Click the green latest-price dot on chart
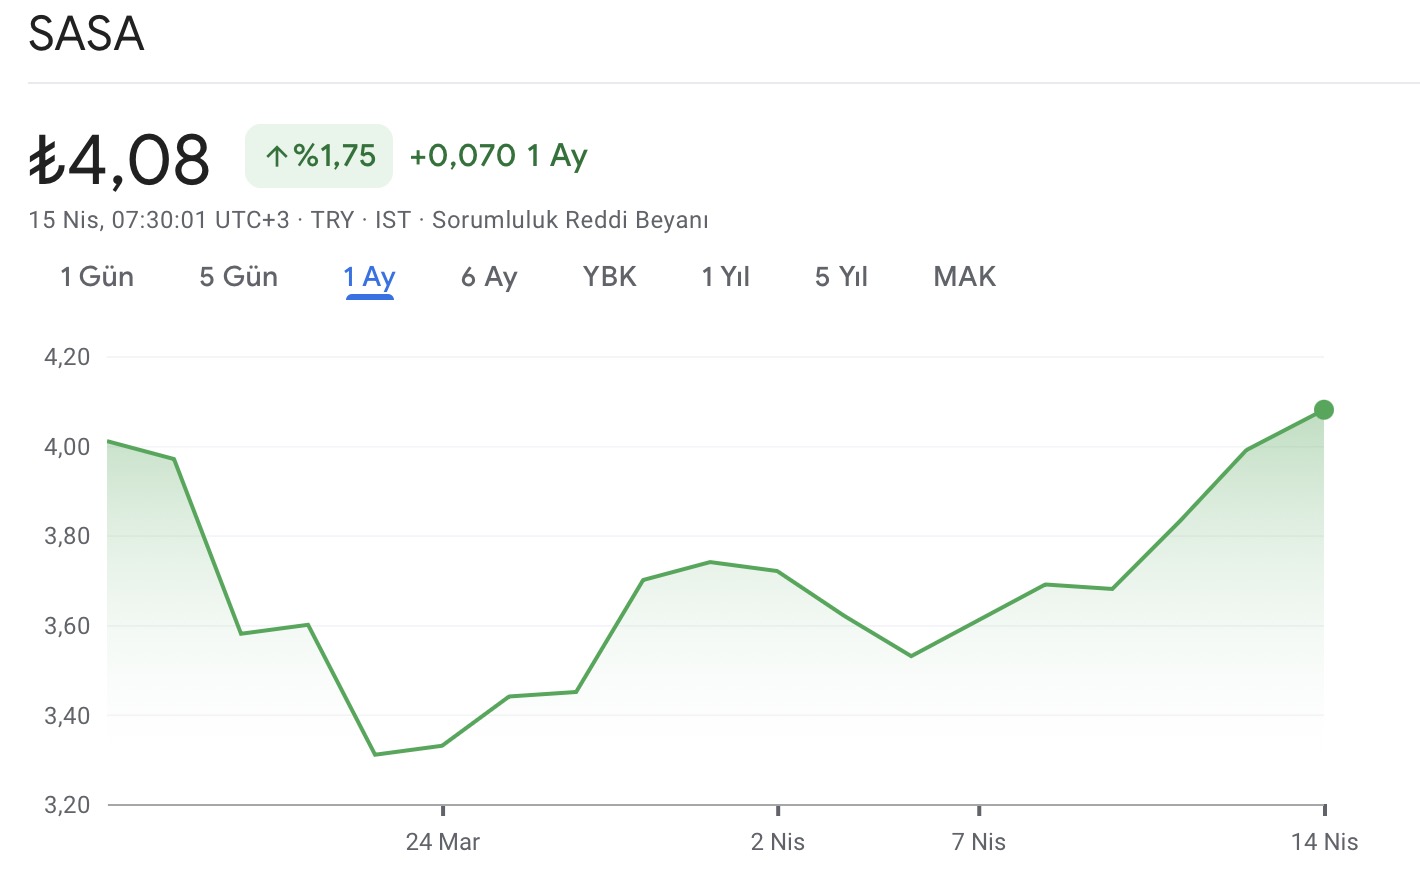 click(x=1324, y=410)
